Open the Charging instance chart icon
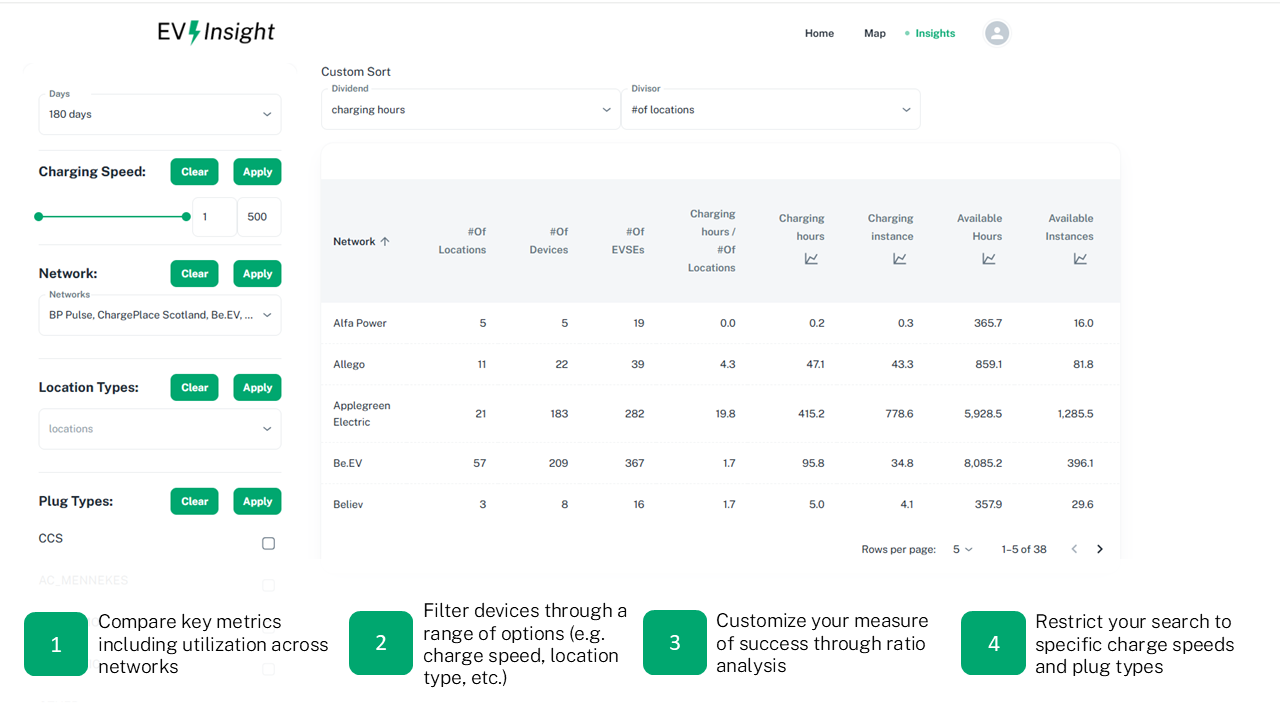The height and width of the screenshot is (720, 1280). 899,259
